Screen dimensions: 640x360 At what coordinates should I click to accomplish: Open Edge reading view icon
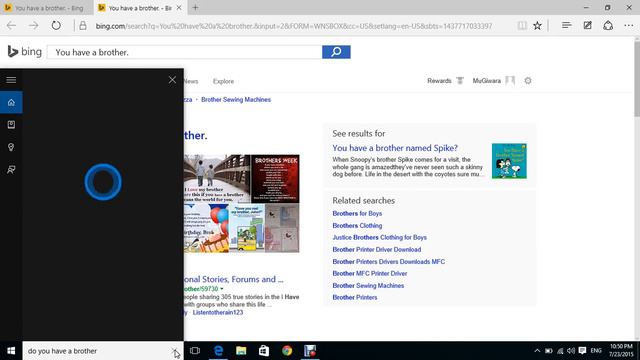522,26
